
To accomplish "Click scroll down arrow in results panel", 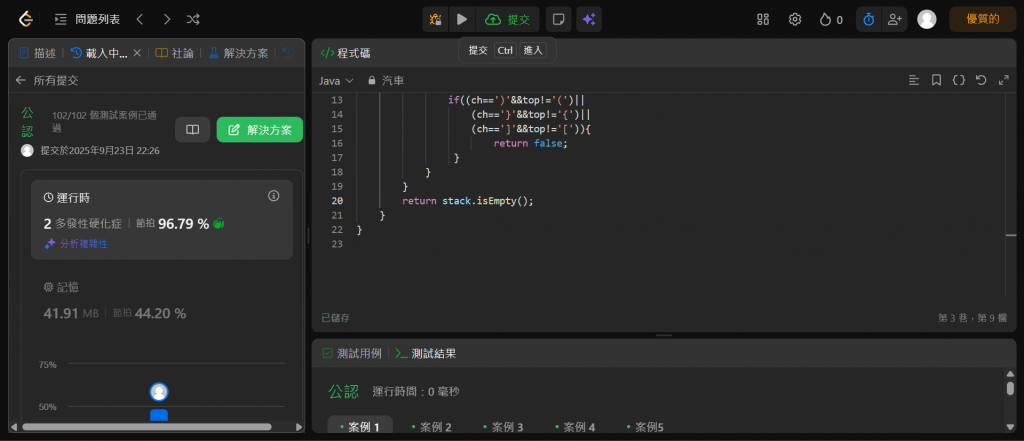I will tap(1010, 427).
